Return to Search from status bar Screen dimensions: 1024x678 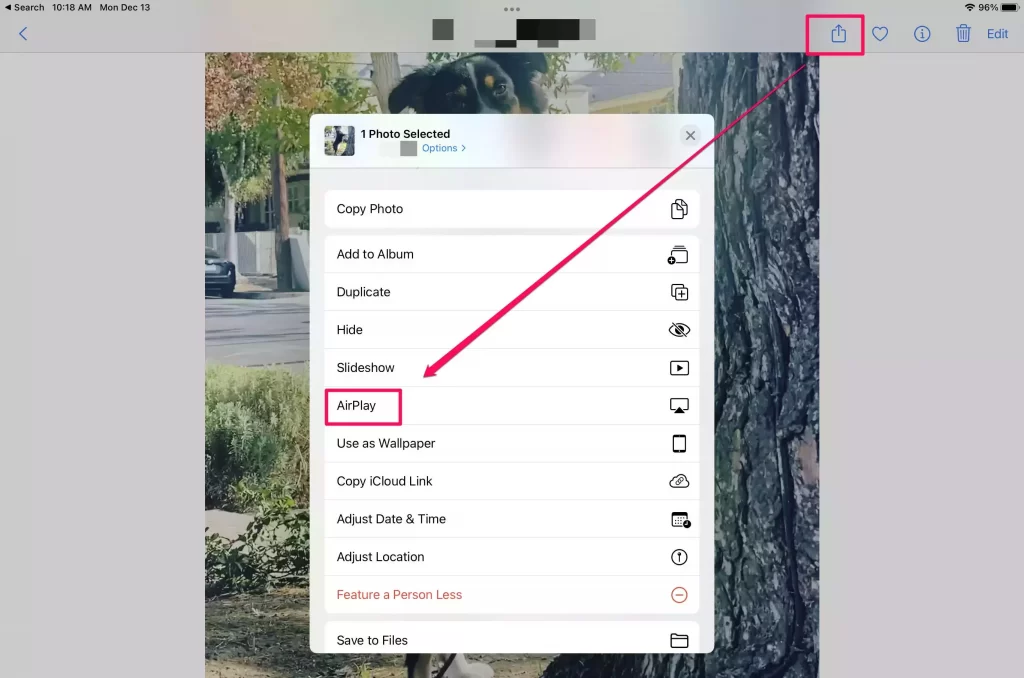click(x=25, y=7)
